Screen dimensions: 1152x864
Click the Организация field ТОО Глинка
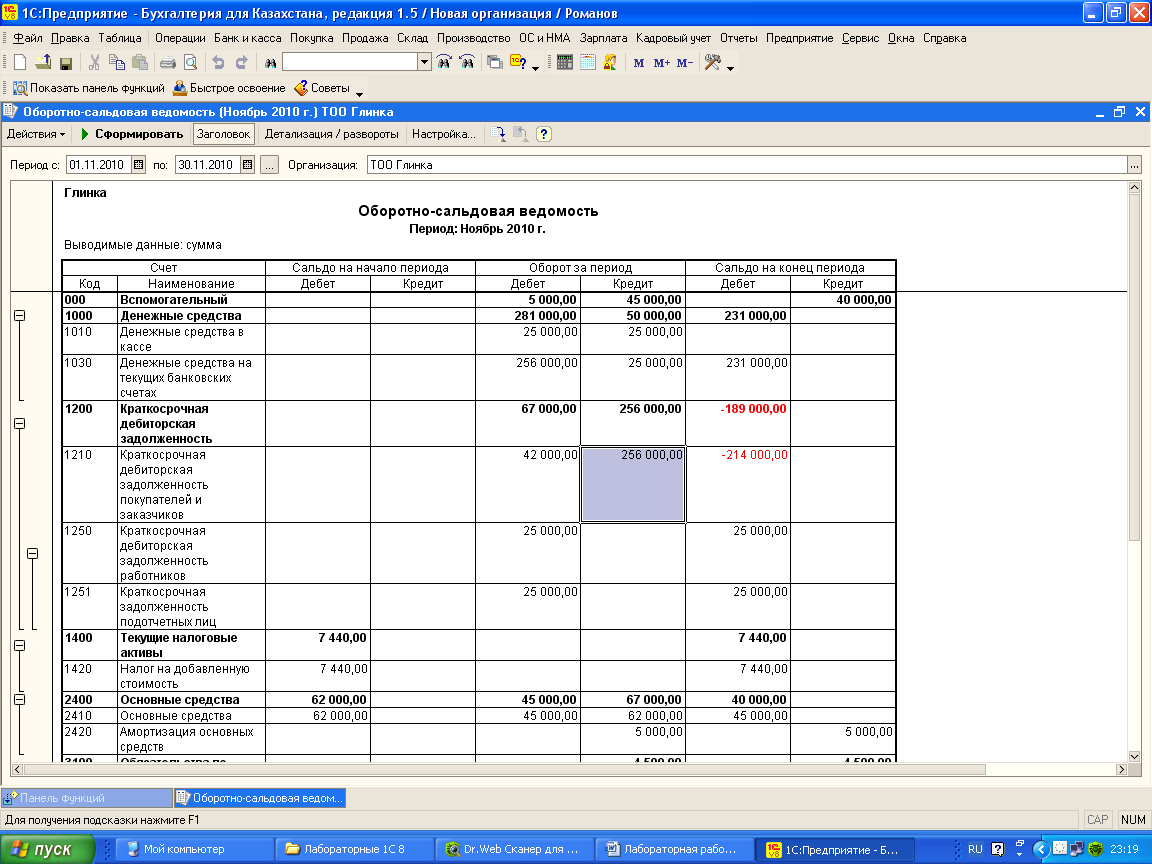747,165
